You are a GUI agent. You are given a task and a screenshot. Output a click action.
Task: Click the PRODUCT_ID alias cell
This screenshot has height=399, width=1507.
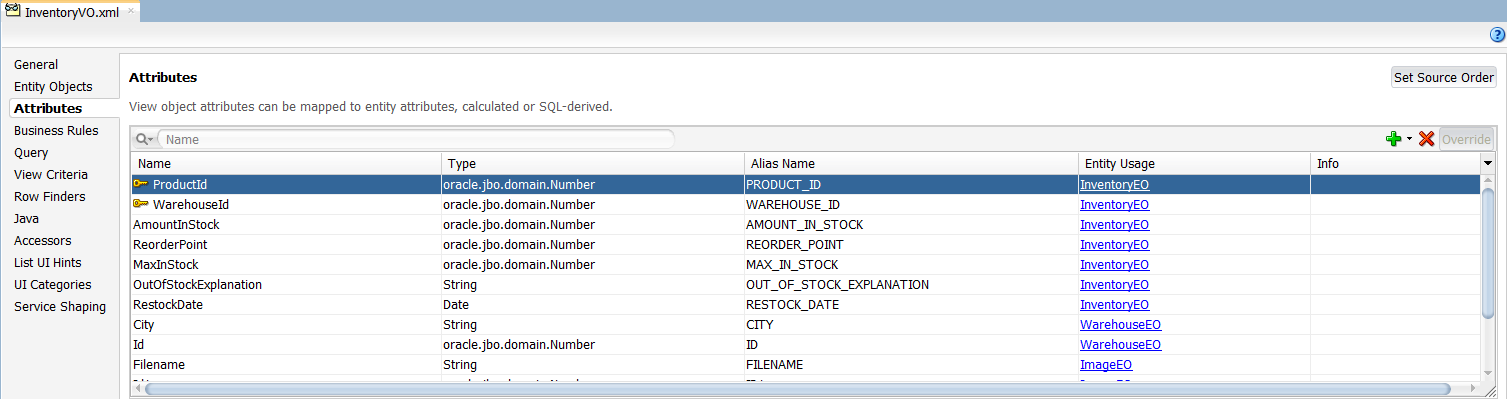coord(910,184)
